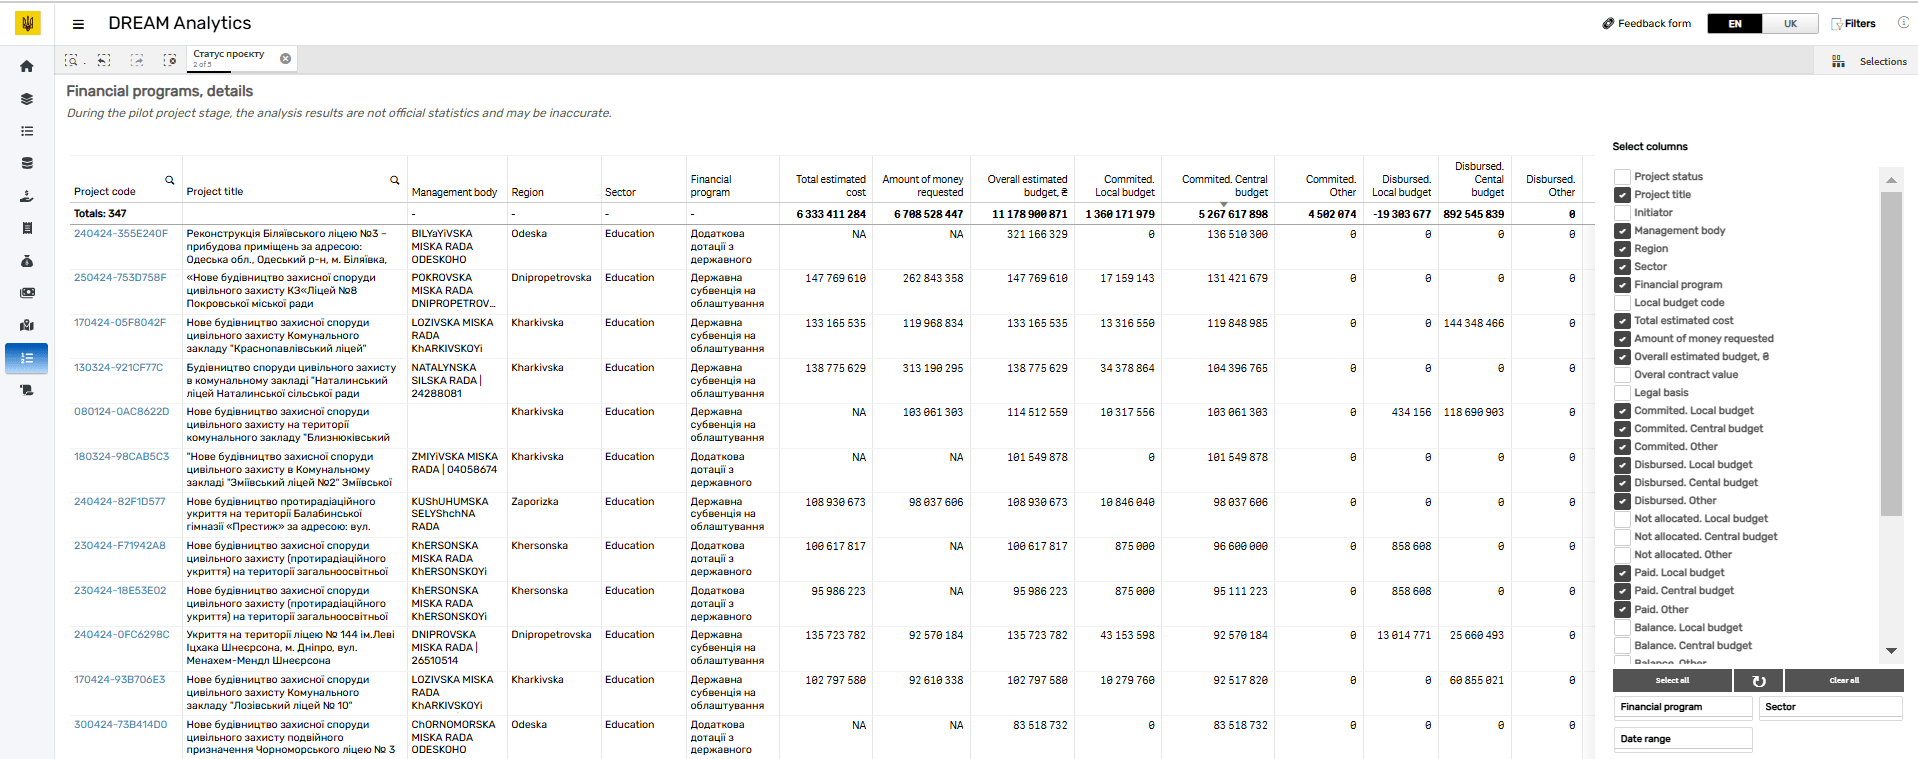Switch language to EN
1918x759 pixels.
point(1735,24)
